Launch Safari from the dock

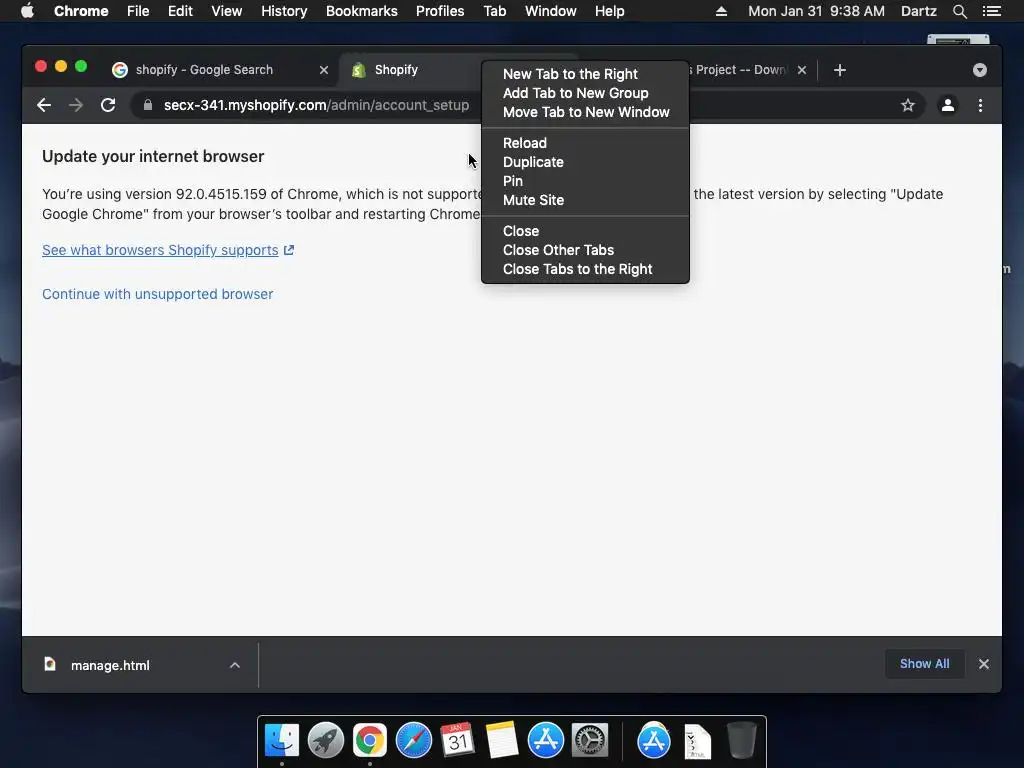(413, 740)
